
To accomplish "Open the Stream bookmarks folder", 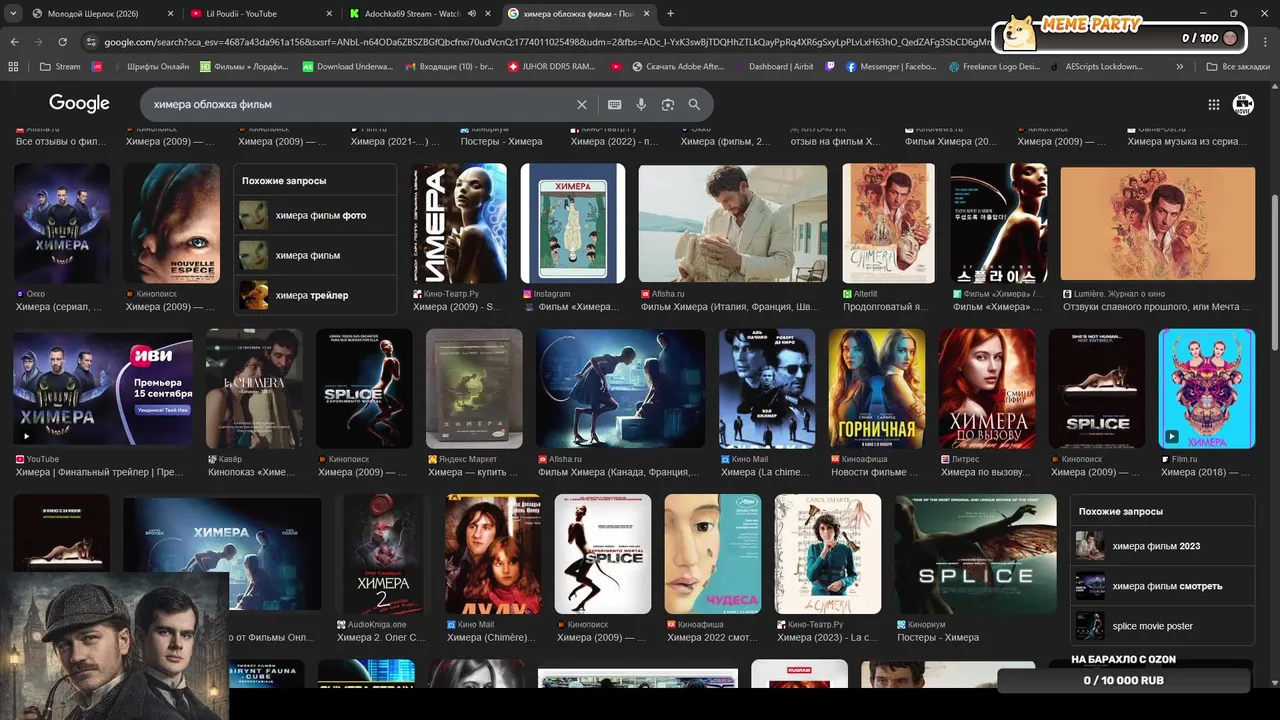I will [60, 67].
